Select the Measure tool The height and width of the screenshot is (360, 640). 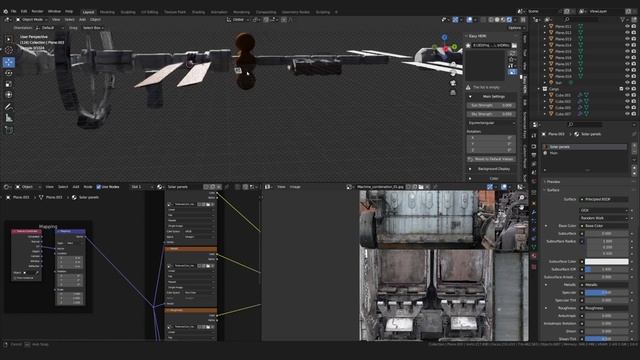[x=9, y=118]
